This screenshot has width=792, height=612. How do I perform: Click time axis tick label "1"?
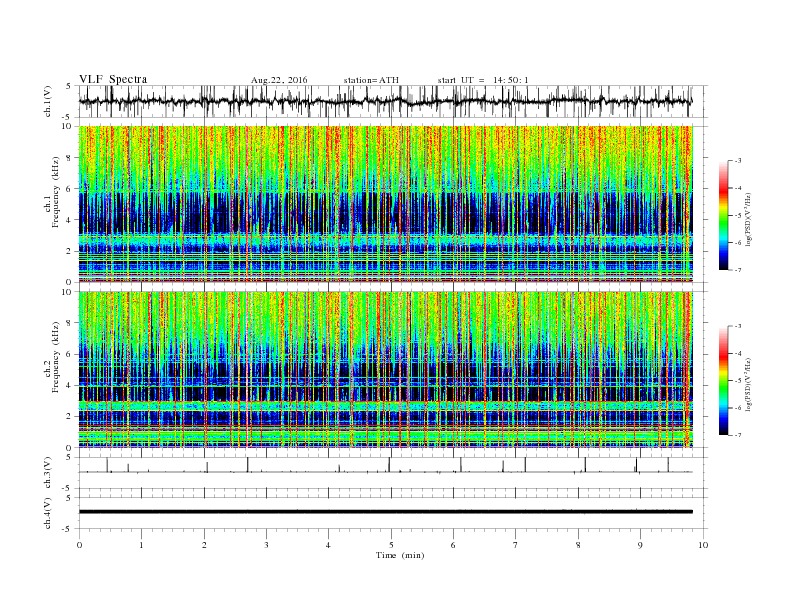141,545
